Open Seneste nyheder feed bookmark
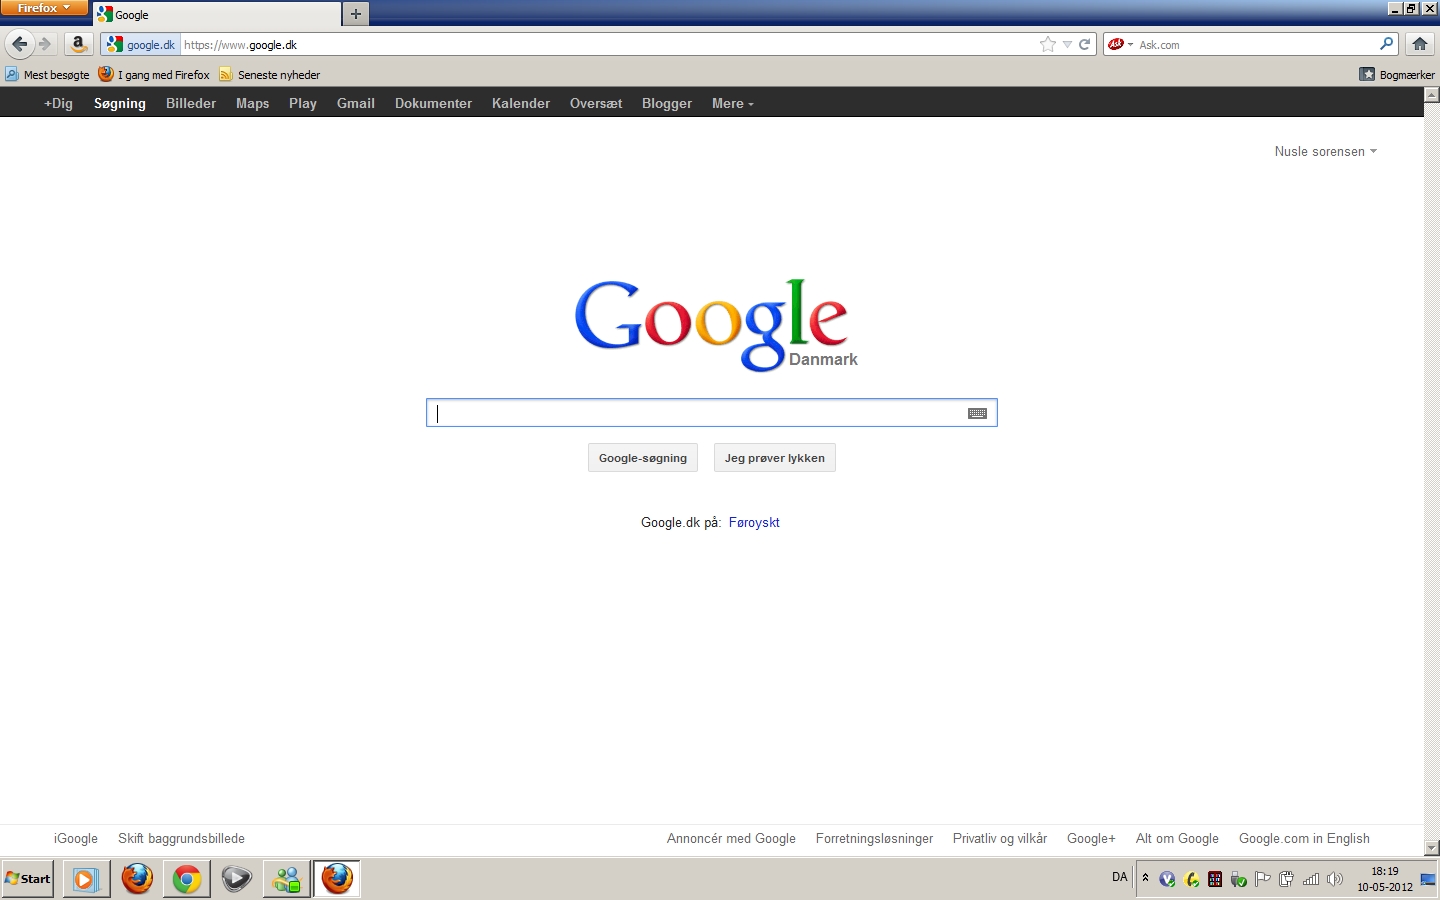1440x900 pixels. click(270, 75)
